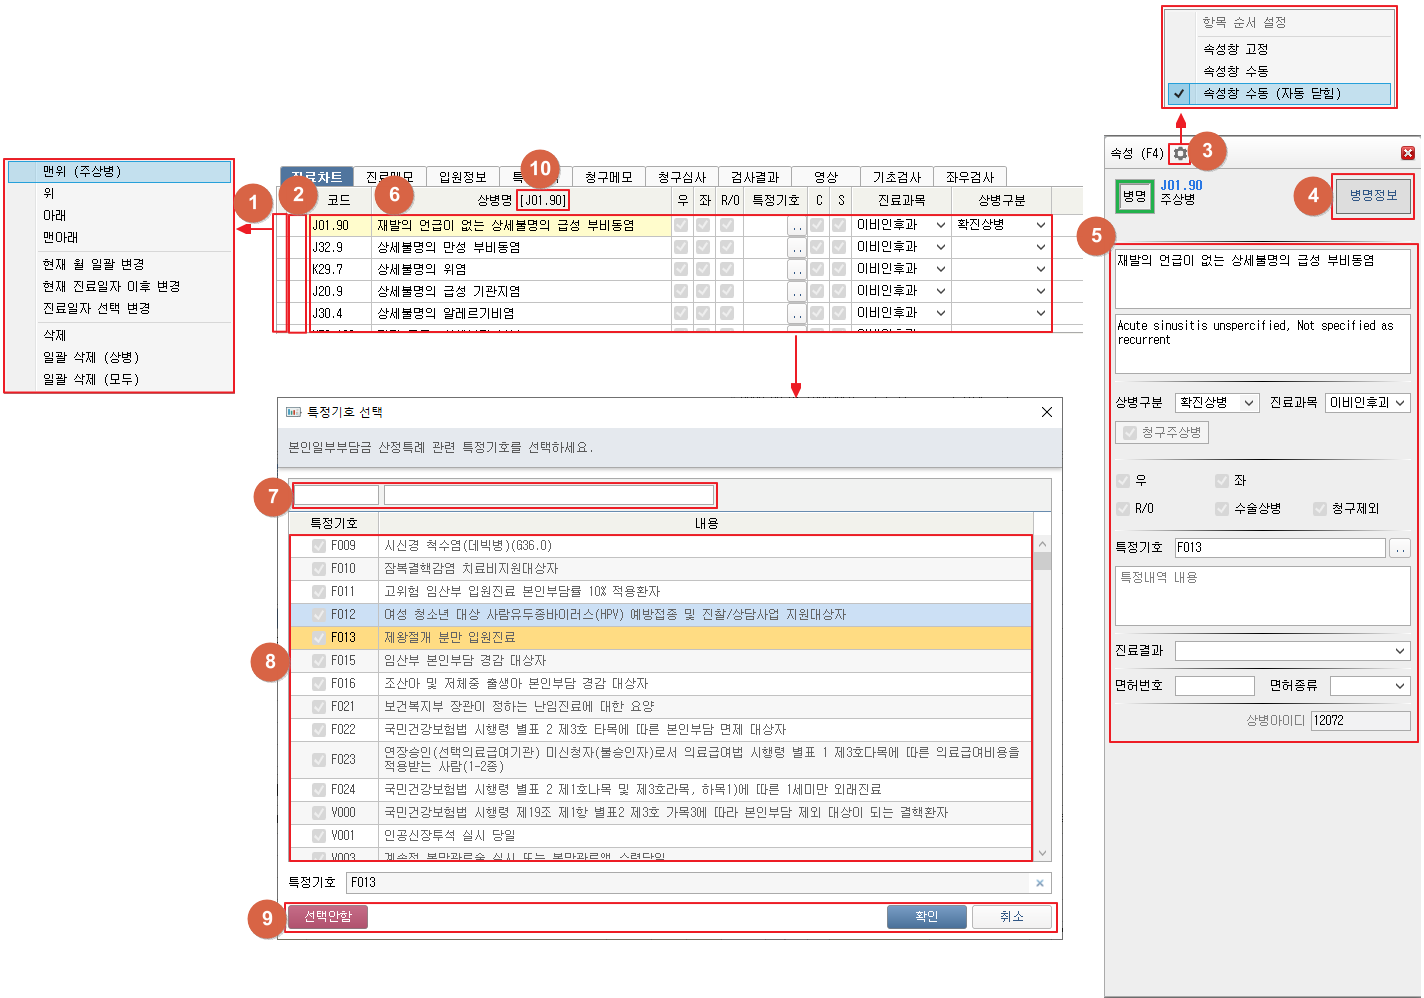1424x998 pixels.
Task: Click the green 병명 icon in properties panel
Action: (1134, 196)
